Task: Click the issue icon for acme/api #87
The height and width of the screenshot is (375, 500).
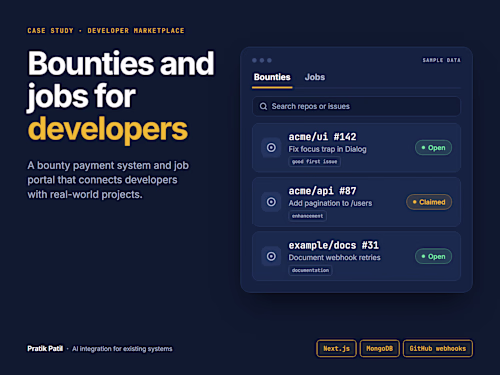Action: click(271, 202)
